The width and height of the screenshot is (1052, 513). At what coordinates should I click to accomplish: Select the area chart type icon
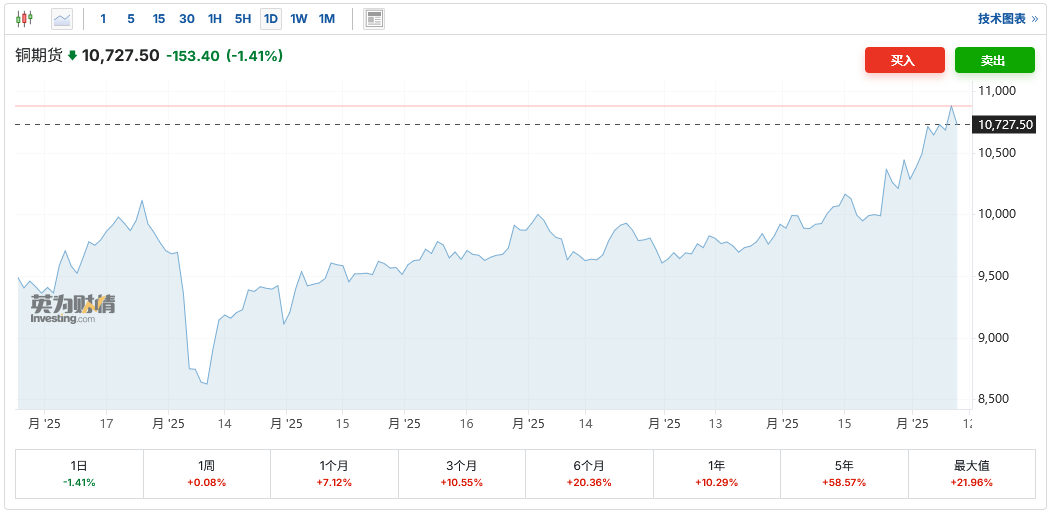[62, 19]
